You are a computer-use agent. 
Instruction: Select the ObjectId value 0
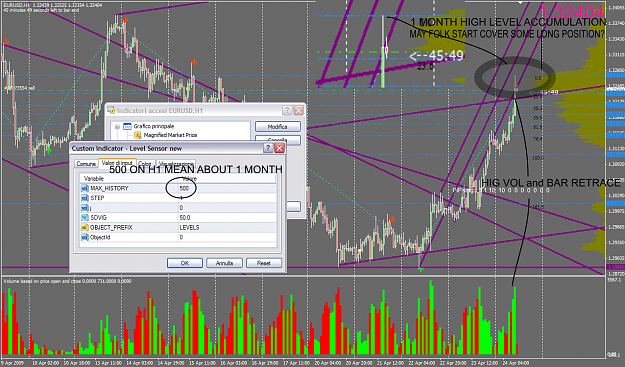tap(181, 237)
